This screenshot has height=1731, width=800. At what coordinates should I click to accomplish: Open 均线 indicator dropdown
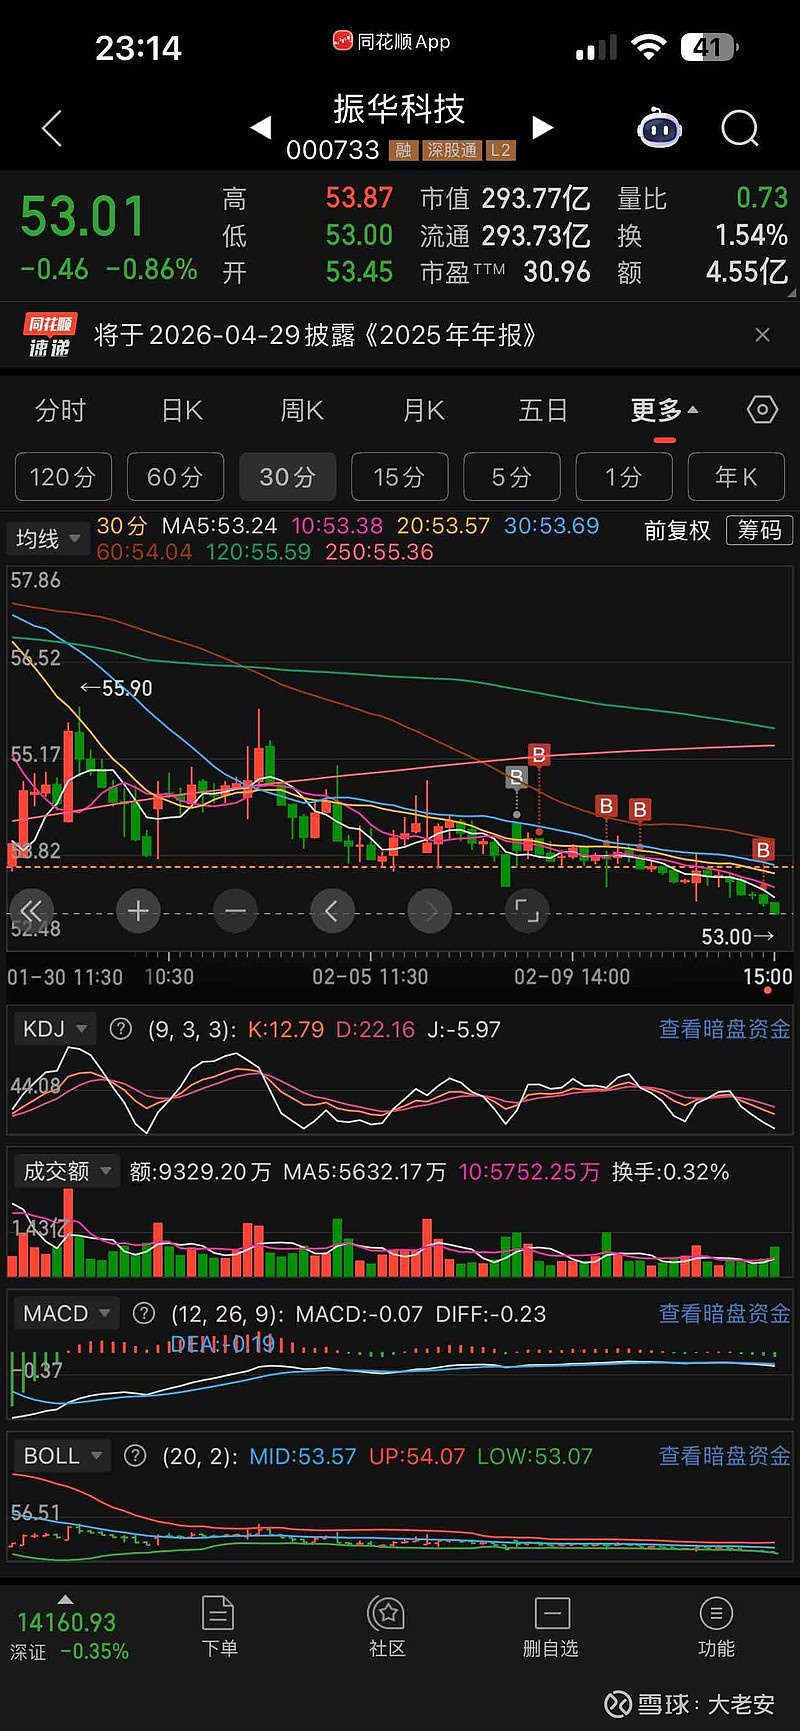pyautogui.click(x=48, y=539)
